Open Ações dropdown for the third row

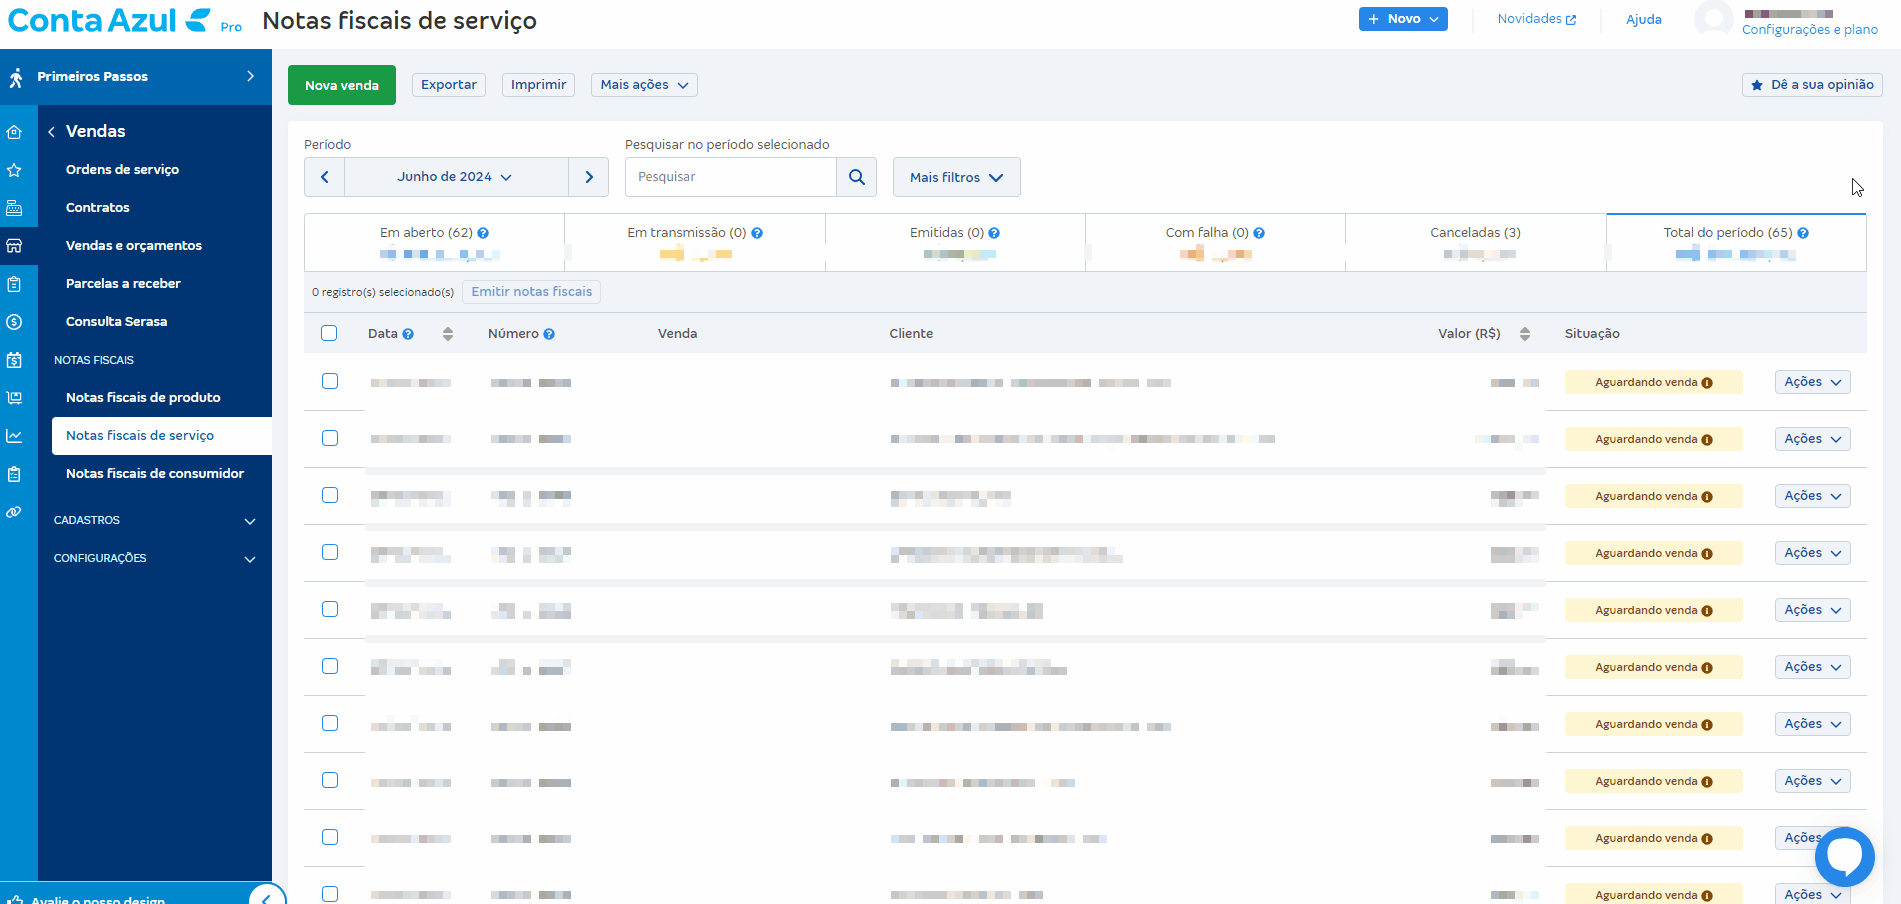coord(1813,496)
